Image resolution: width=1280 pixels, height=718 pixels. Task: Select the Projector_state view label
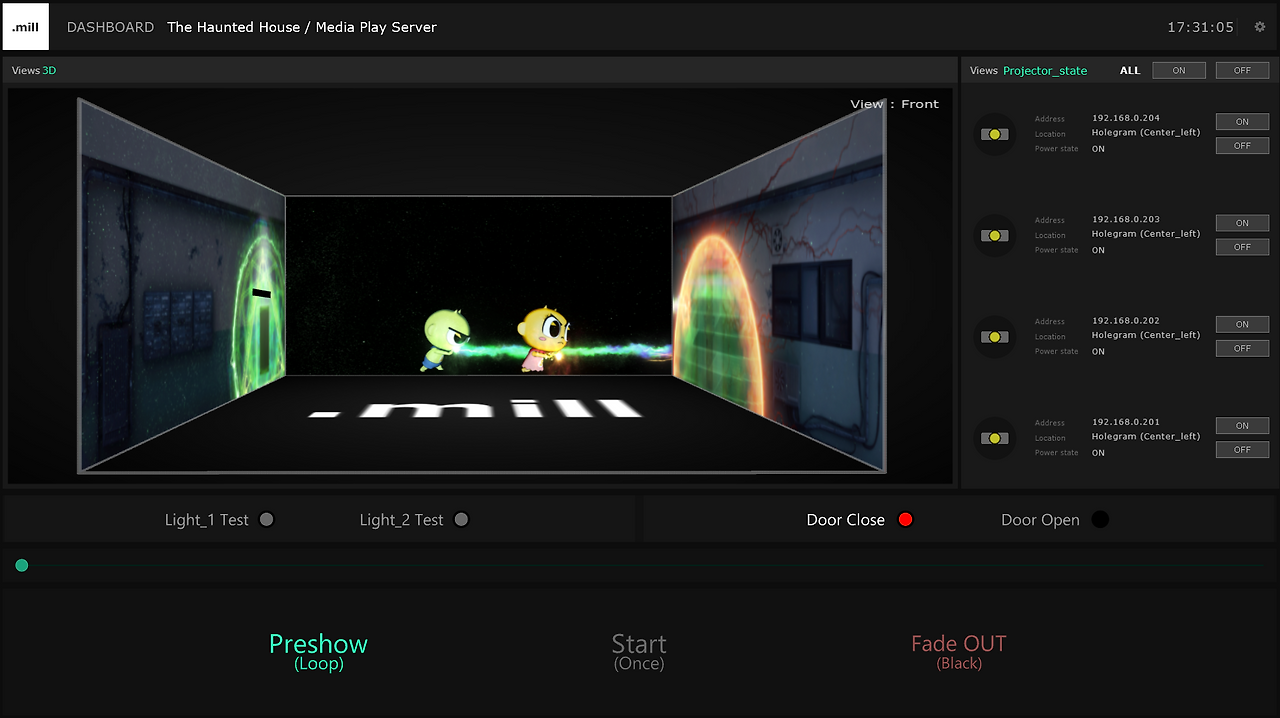(1045, 71)
